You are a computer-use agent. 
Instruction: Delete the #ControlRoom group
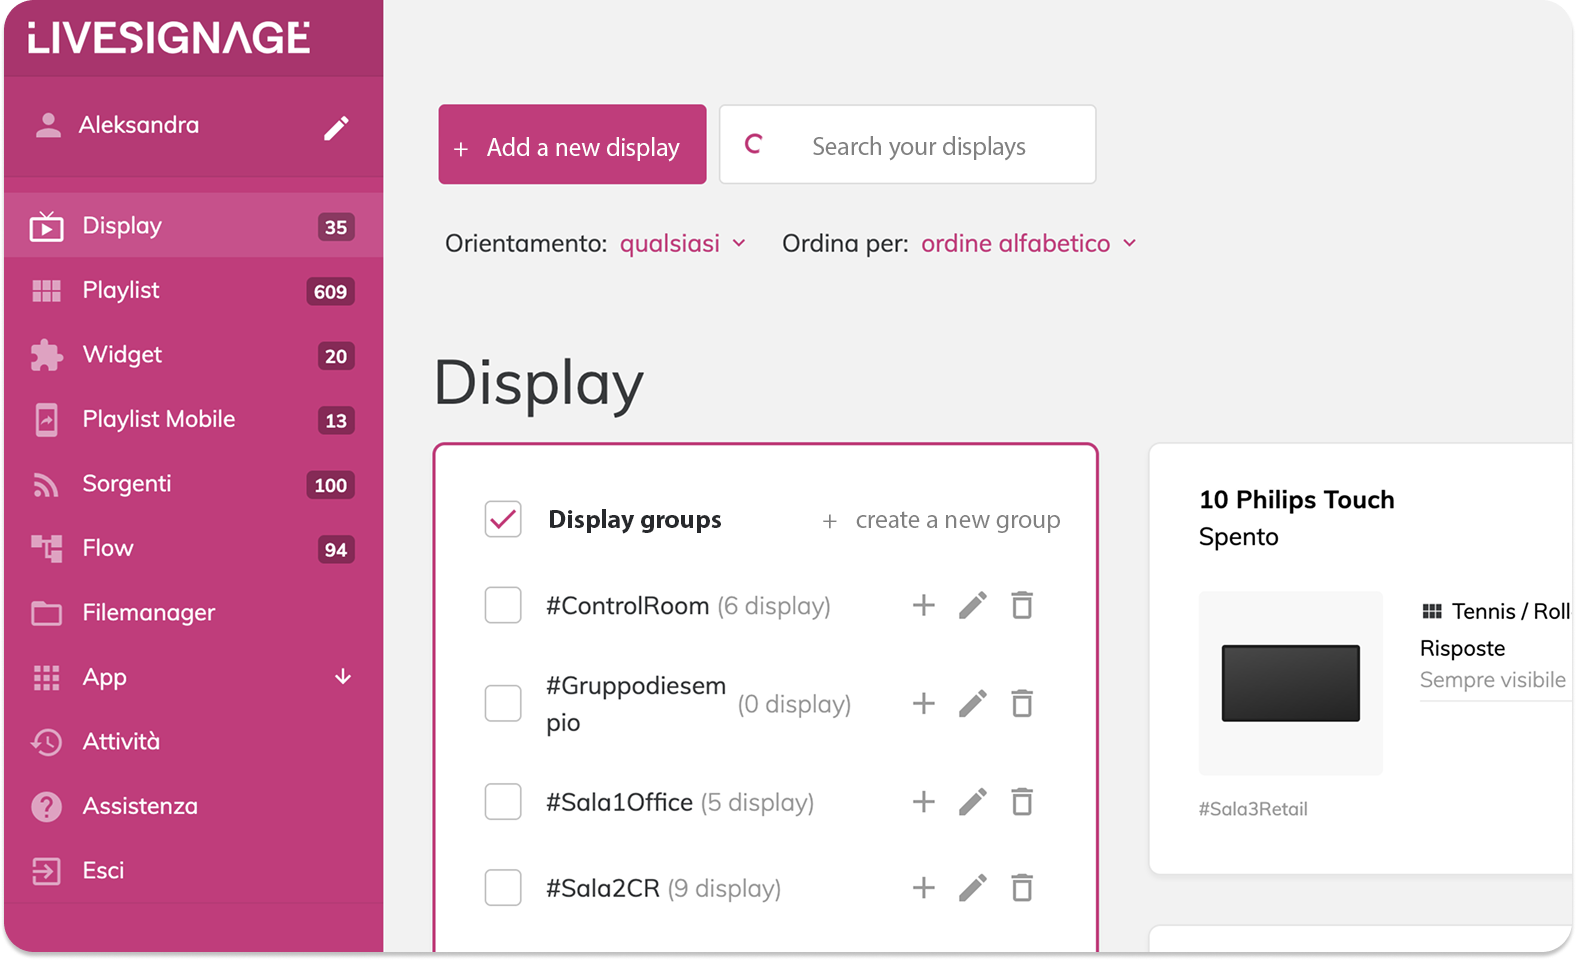(1022, 605)
